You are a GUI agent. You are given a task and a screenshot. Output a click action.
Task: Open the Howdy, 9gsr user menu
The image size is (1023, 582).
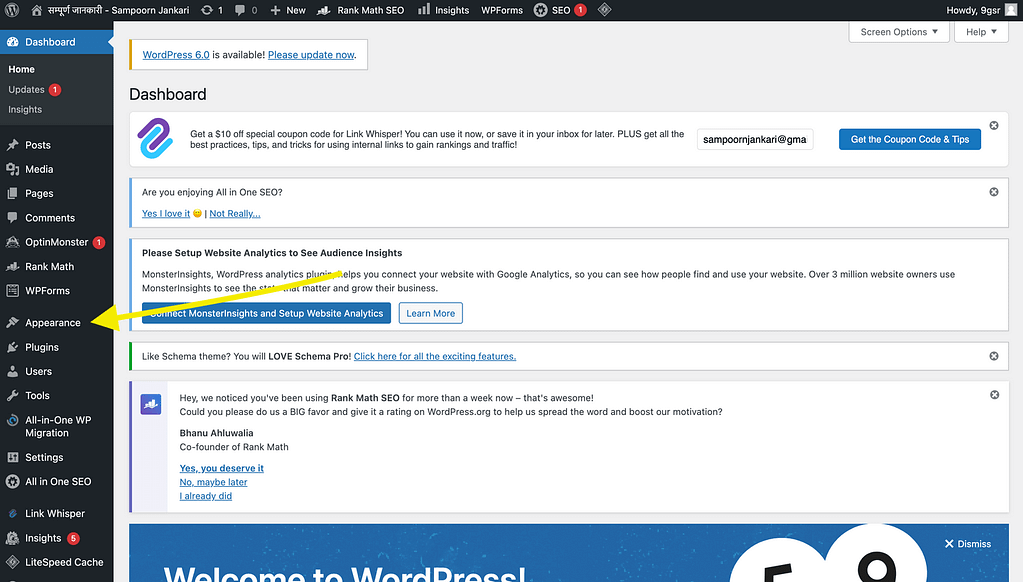(x=981, y=10)
